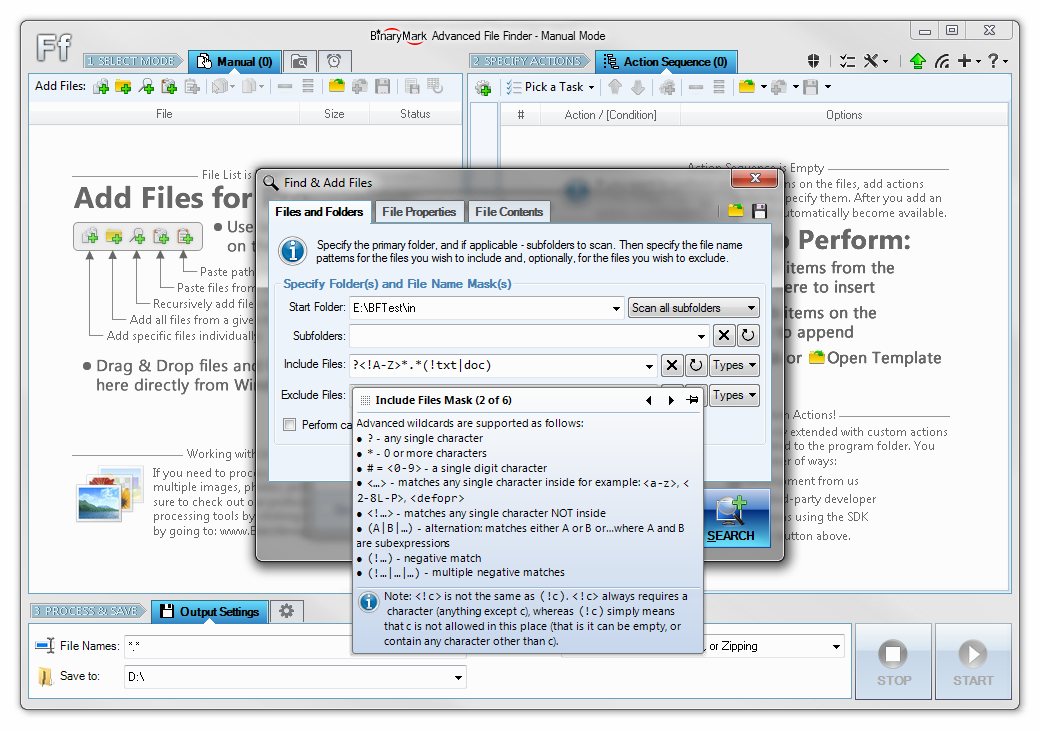This screenshot has height=730, width=1040.
Task: Toggle the Perform checkbox
Action: click(x=289, y=424)
